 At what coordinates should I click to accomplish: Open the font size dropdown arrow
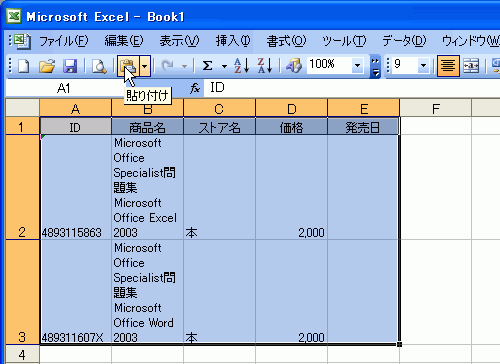tap(423, 65)
